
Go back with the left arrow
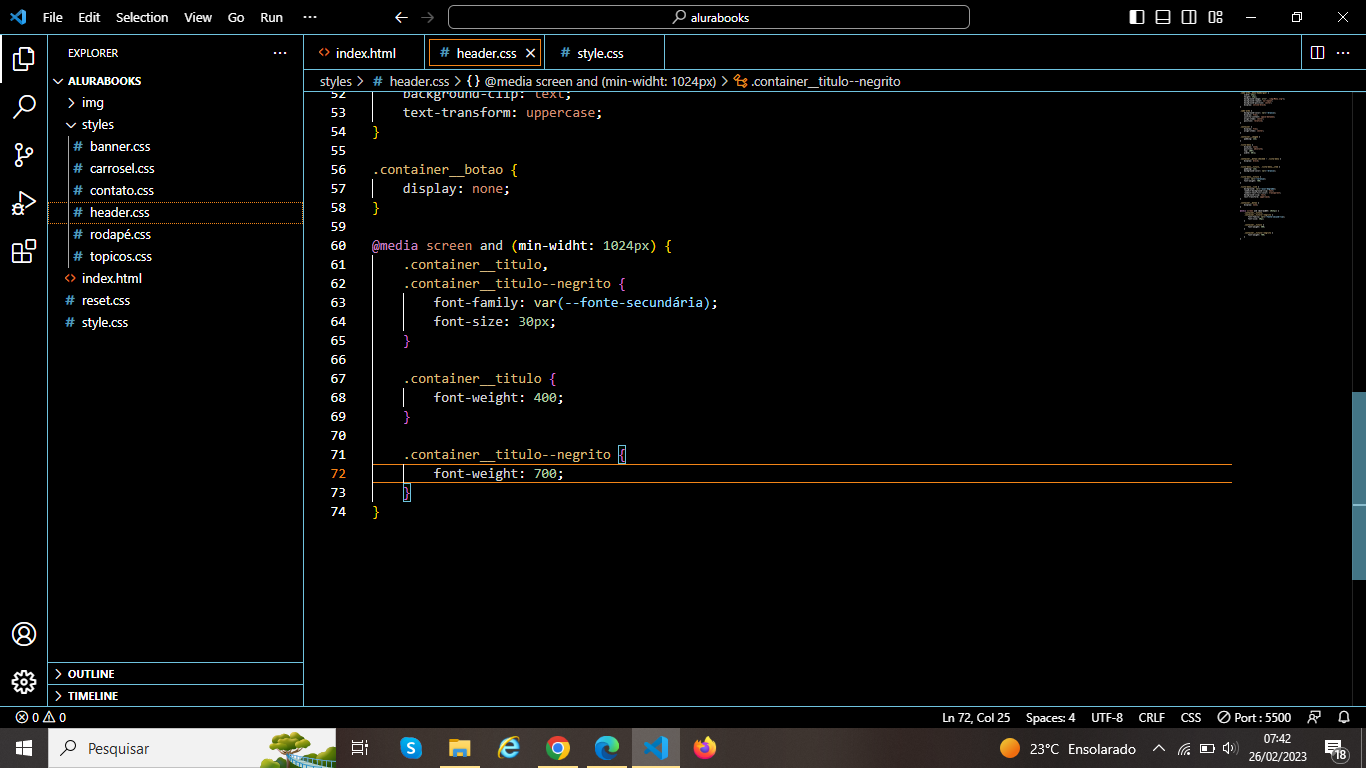coord(401,17)
